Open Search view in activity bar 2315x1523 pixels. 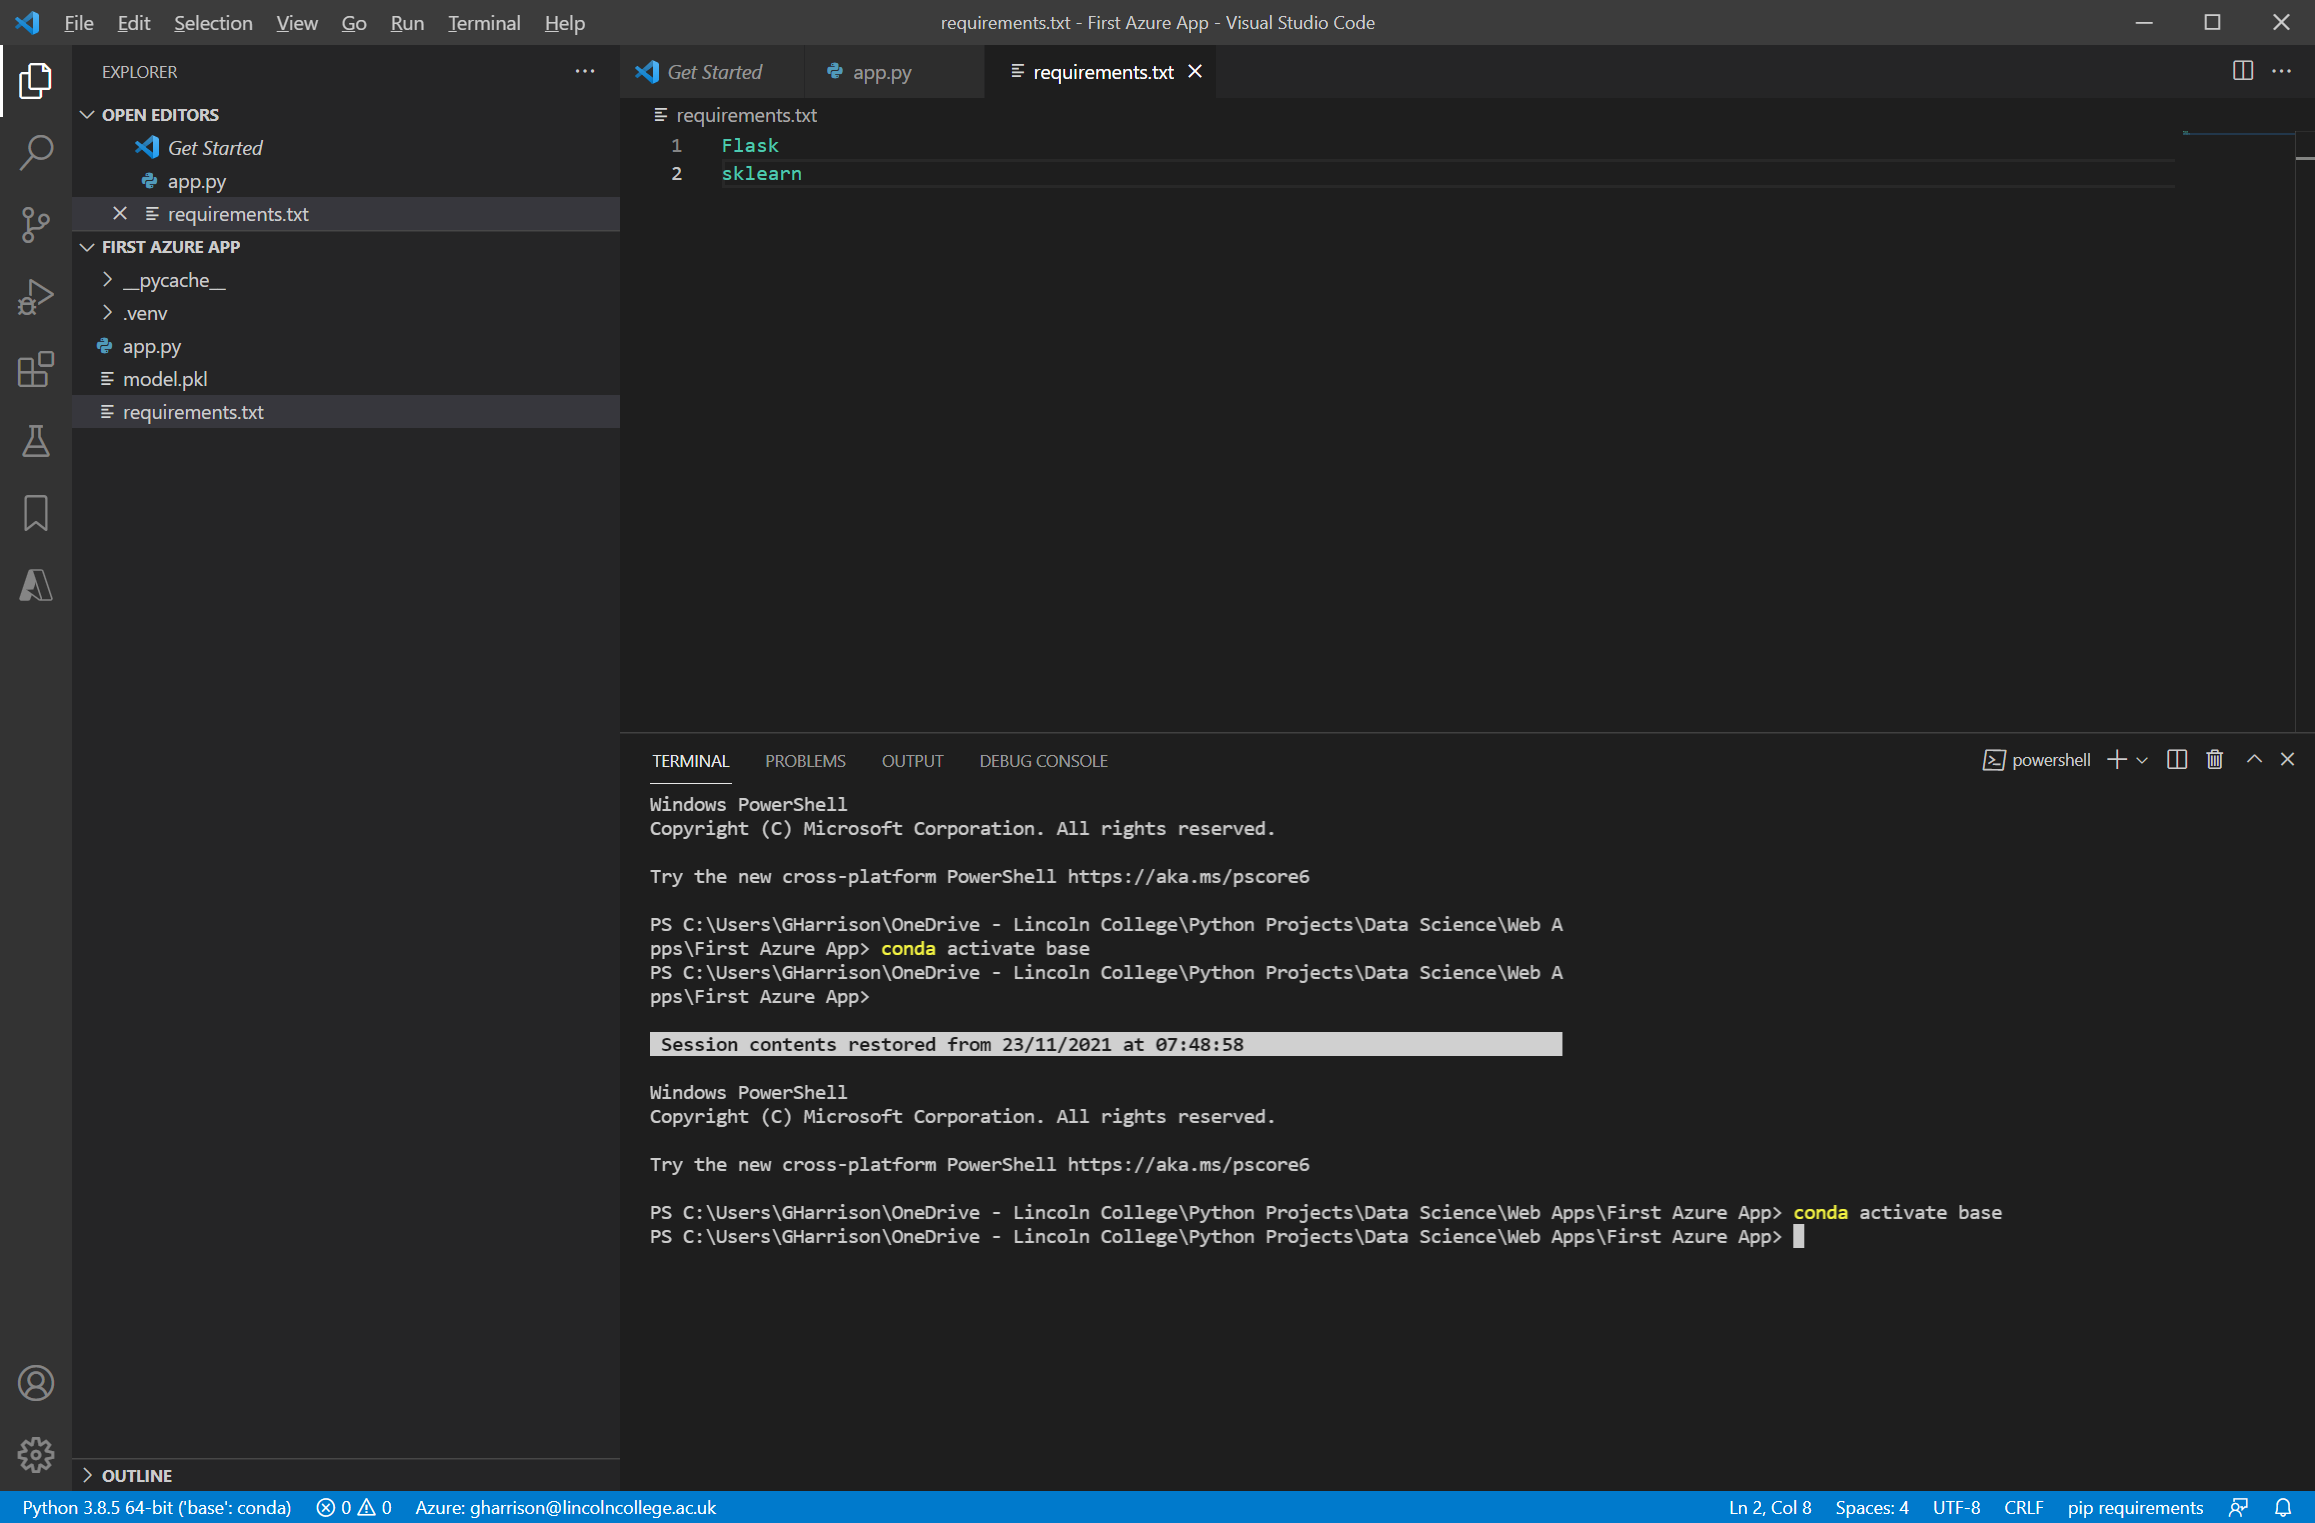(x=35, y=153)
